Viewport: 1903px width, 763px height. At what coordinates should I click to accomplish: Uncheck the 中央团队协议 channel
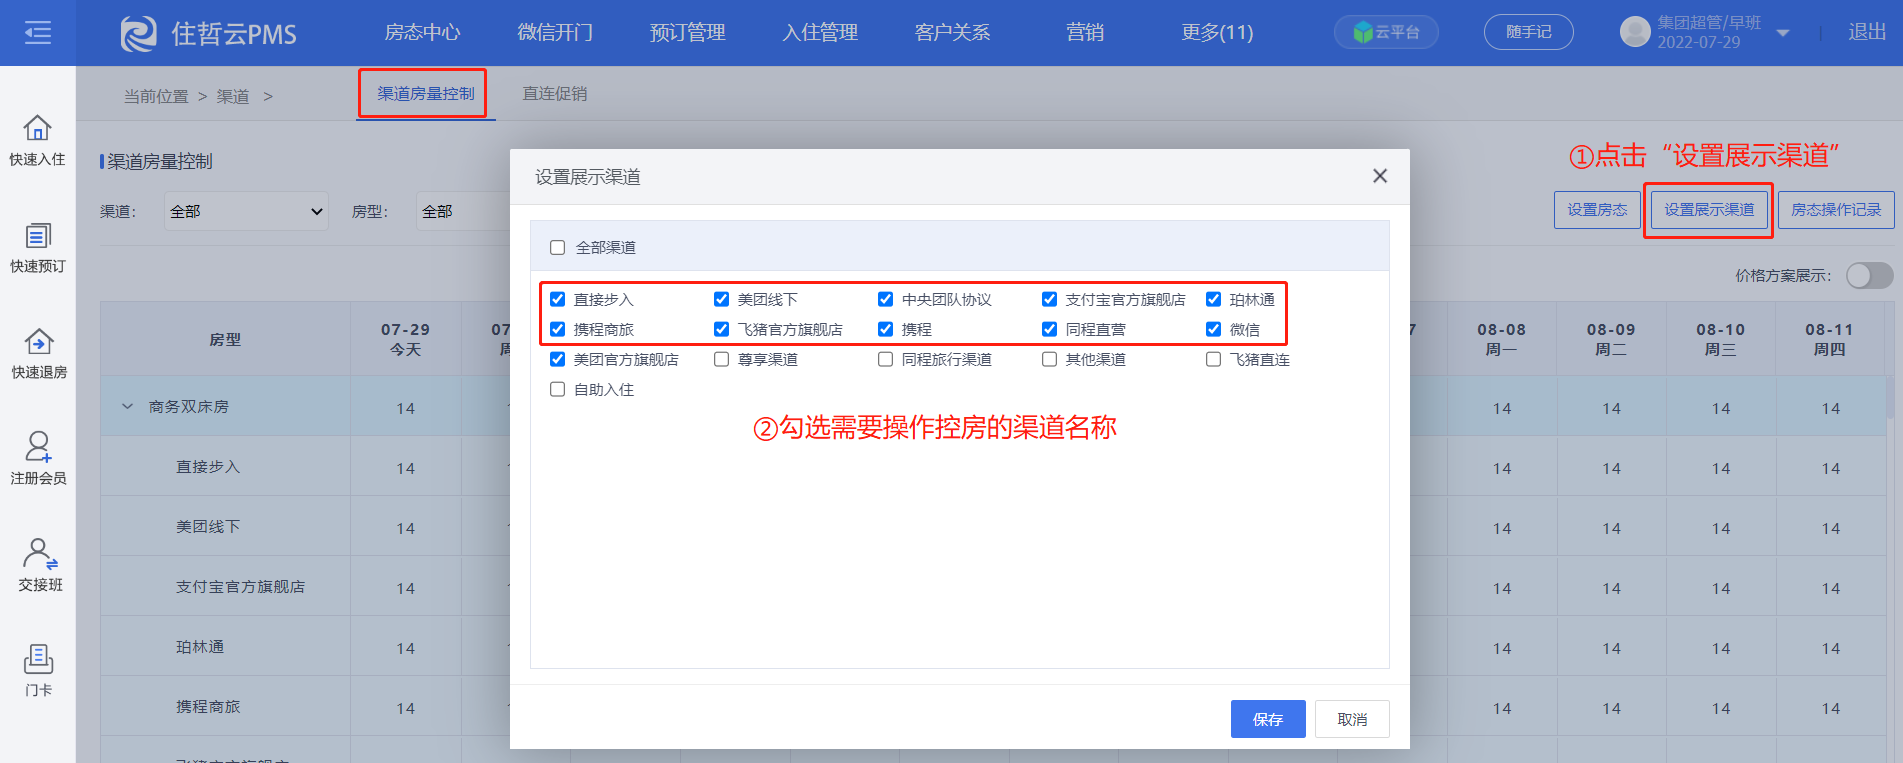[x=886, y=299]
